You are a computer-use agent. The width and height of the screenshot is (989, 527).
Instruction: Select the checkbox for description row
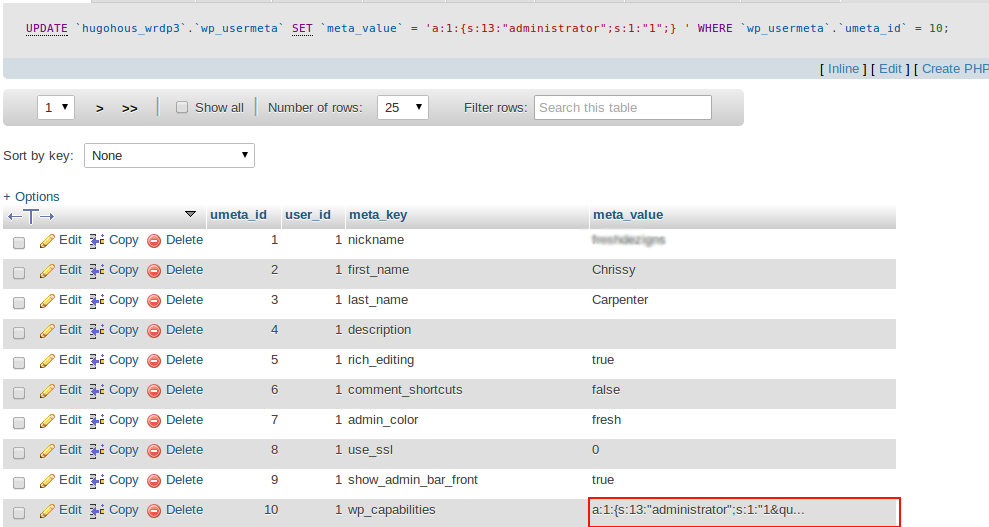19,332
